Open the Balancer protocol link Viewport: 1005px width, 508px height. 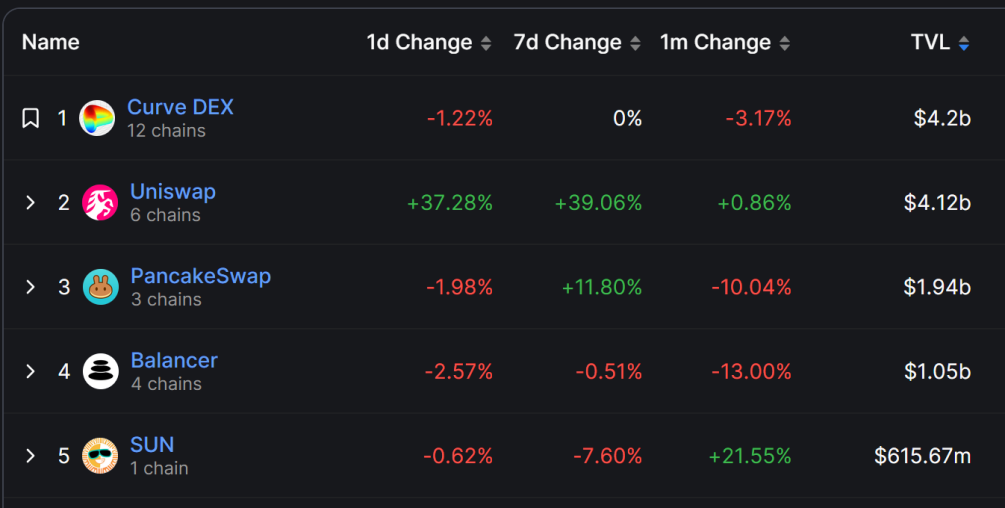[174, 360]
